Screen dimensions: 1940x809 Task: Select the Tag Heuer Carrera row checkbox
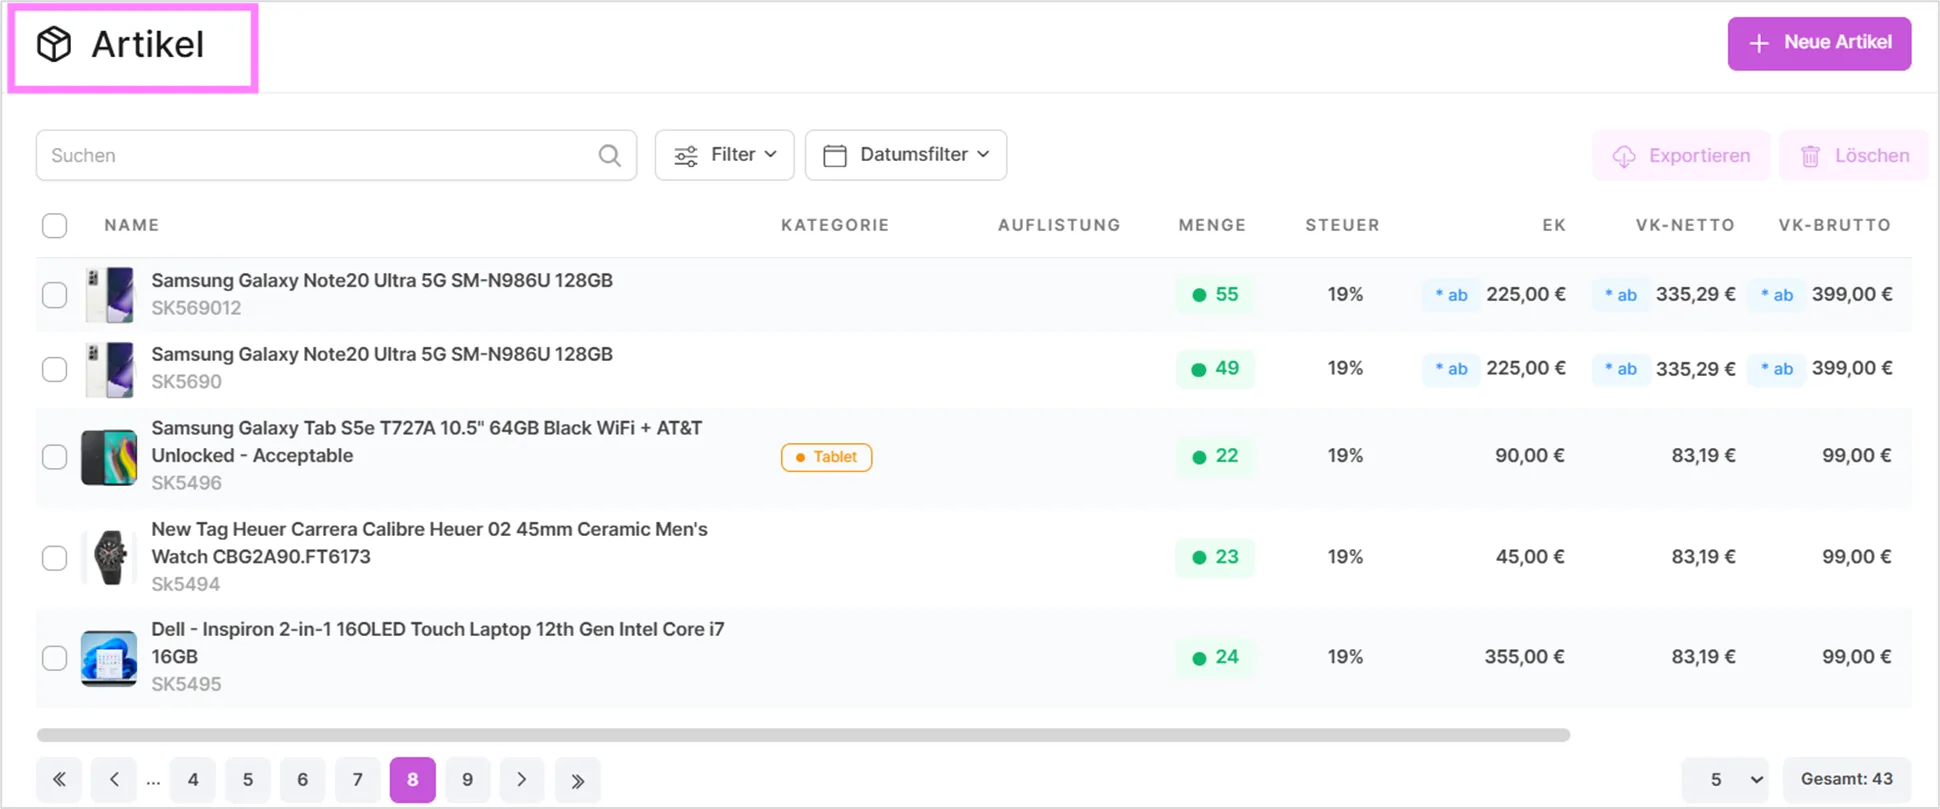tap(55, 557)
